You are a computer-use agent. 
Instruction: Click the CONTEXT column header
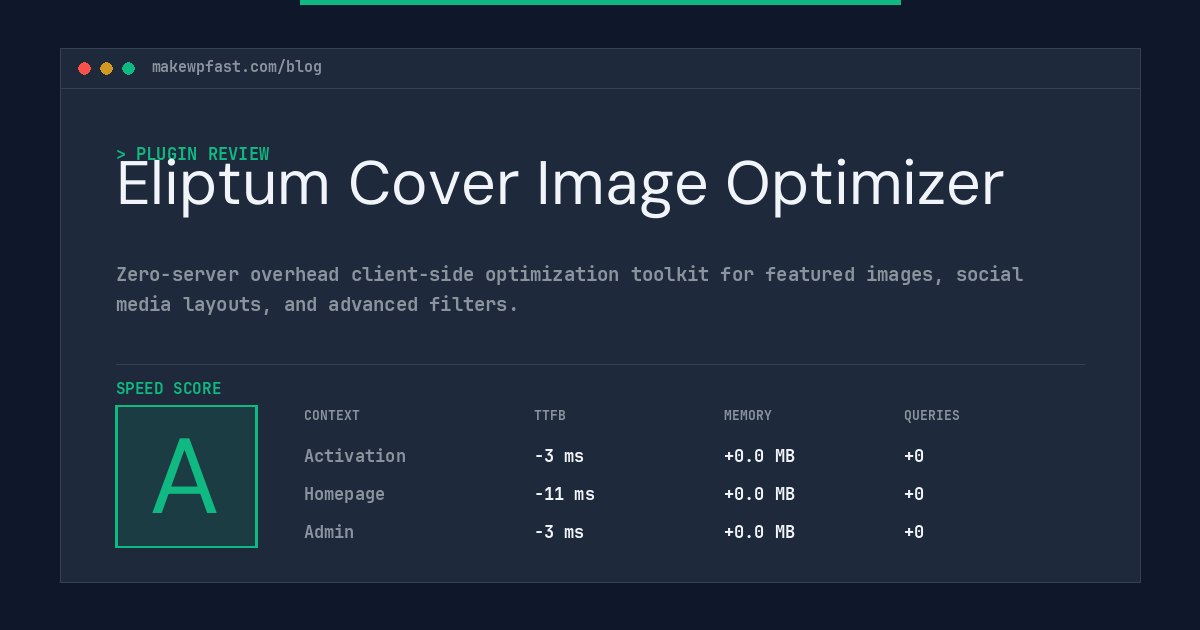[x=332, y=415]
